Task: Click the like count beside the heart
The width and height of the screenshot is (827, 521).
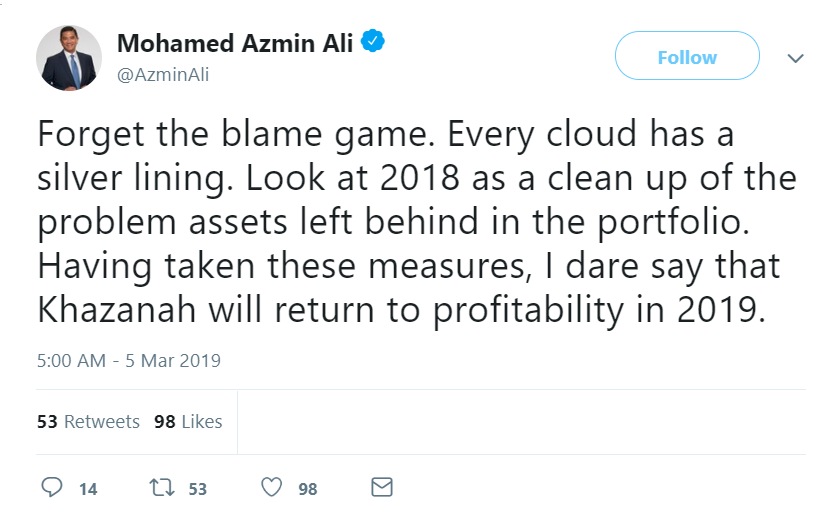Action: point(307,489)
